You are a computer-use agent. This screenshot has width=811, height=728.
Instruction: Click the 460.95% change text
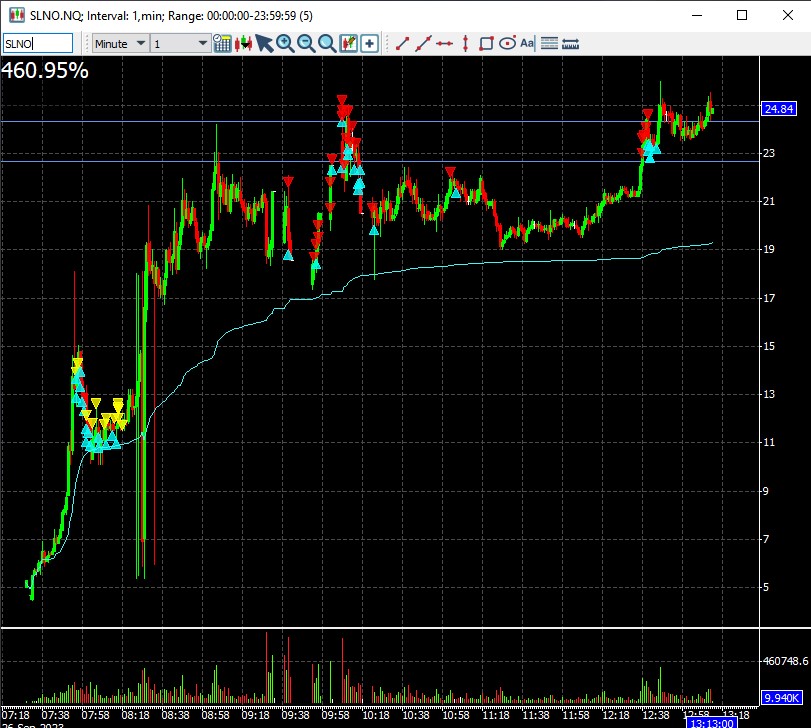pyautogui.click(x=45, y=70)
